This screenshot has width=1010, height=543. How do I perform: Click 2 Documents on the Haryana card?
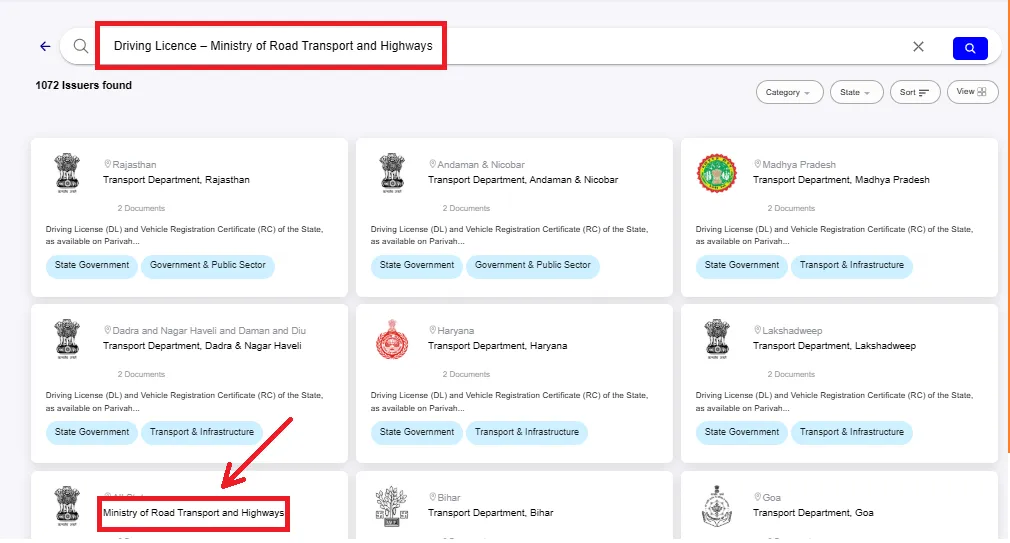466,374
